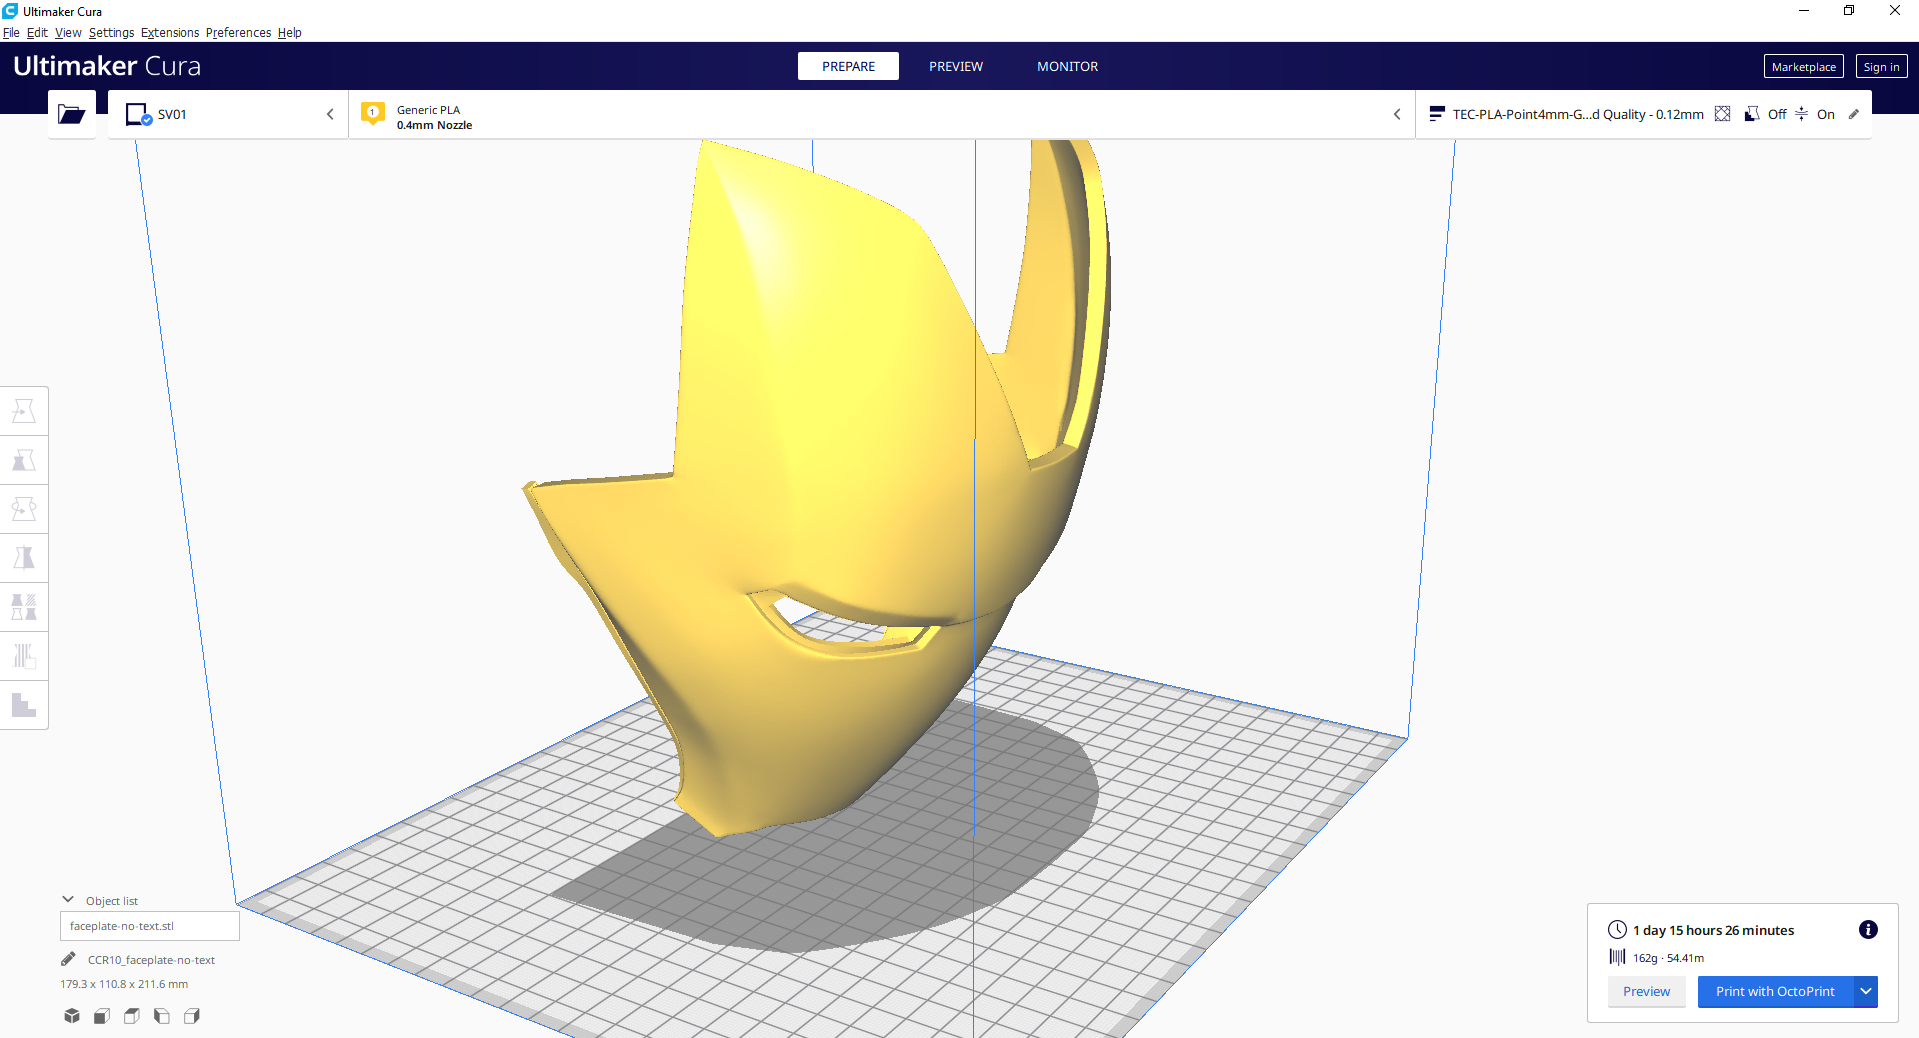Screen dimensions: 1919x1038
Task: Switch to top view cube icon
Action: click(132, 1016)
